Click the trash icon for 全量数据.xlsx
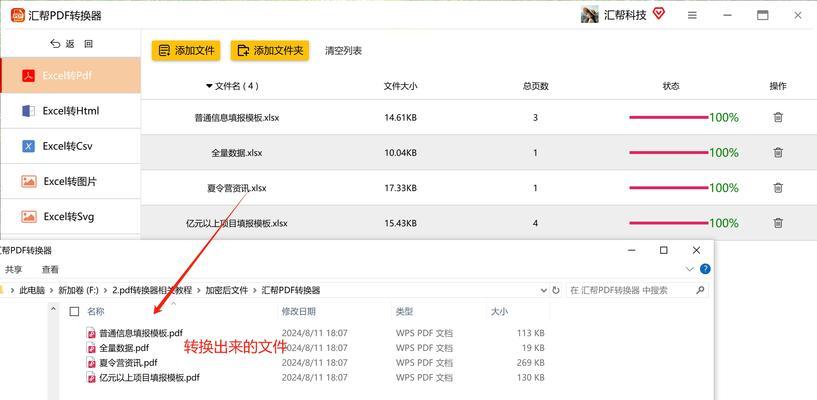This screenshot has width=817, height=400. pyautogui.click(x=778, y=152)
